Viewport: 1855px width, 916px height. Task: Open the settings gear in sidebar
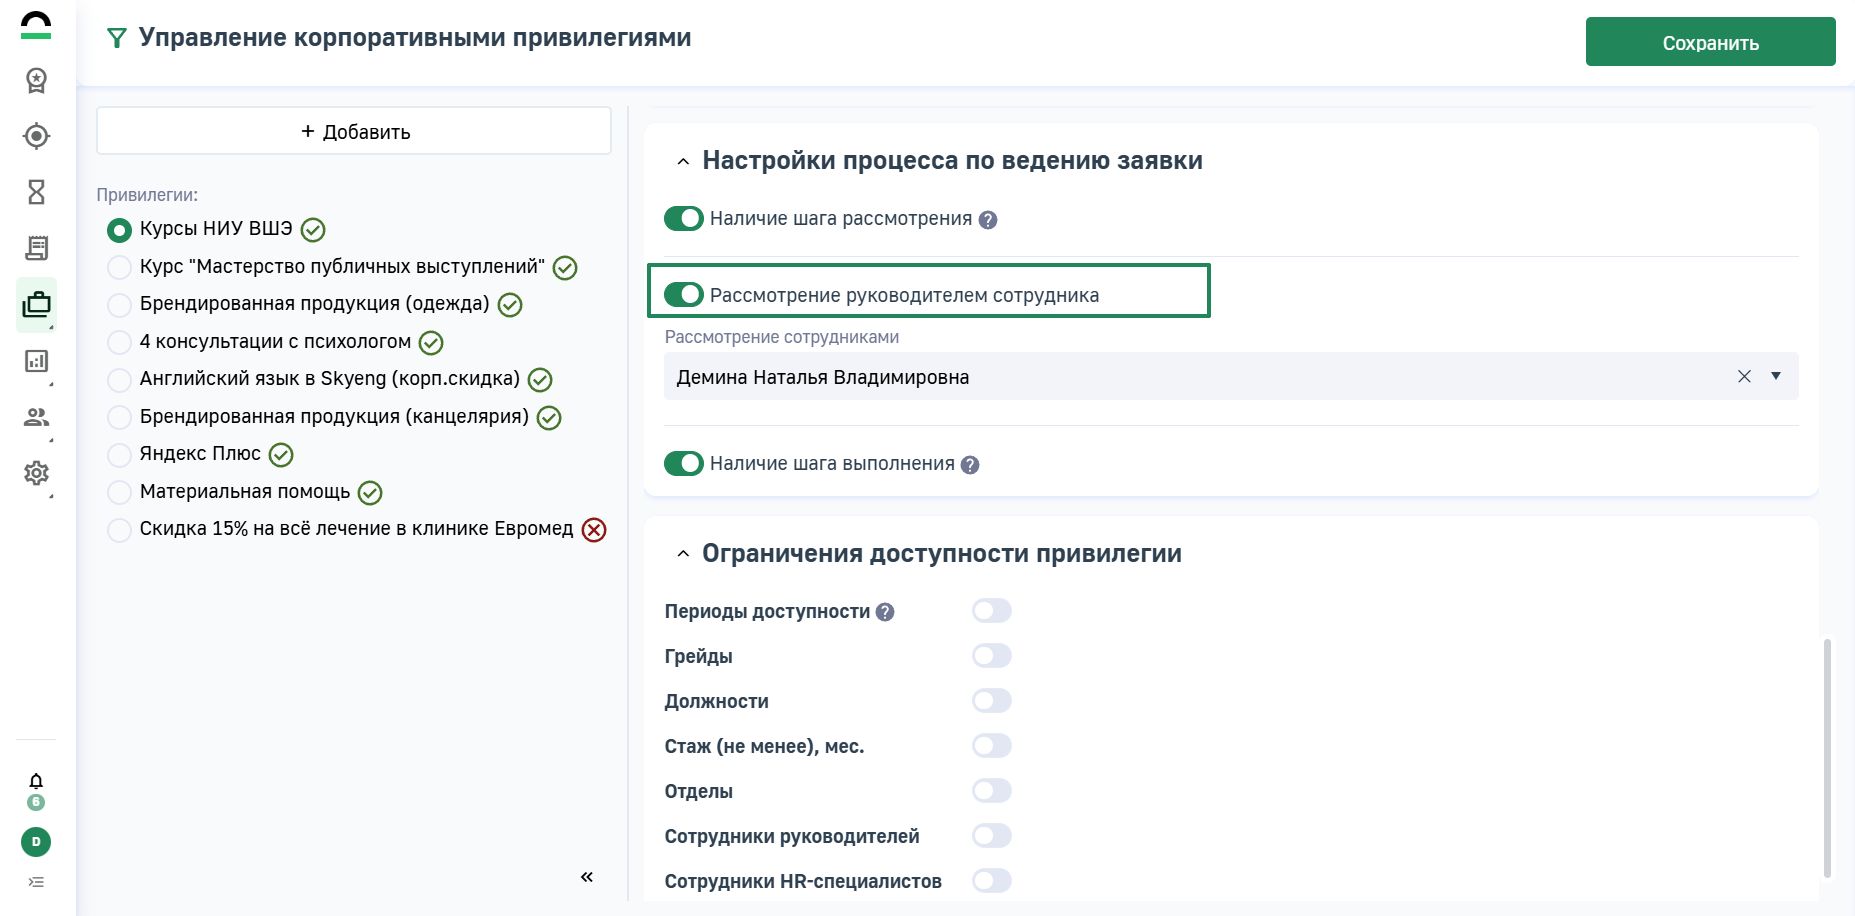click(36, 473)
